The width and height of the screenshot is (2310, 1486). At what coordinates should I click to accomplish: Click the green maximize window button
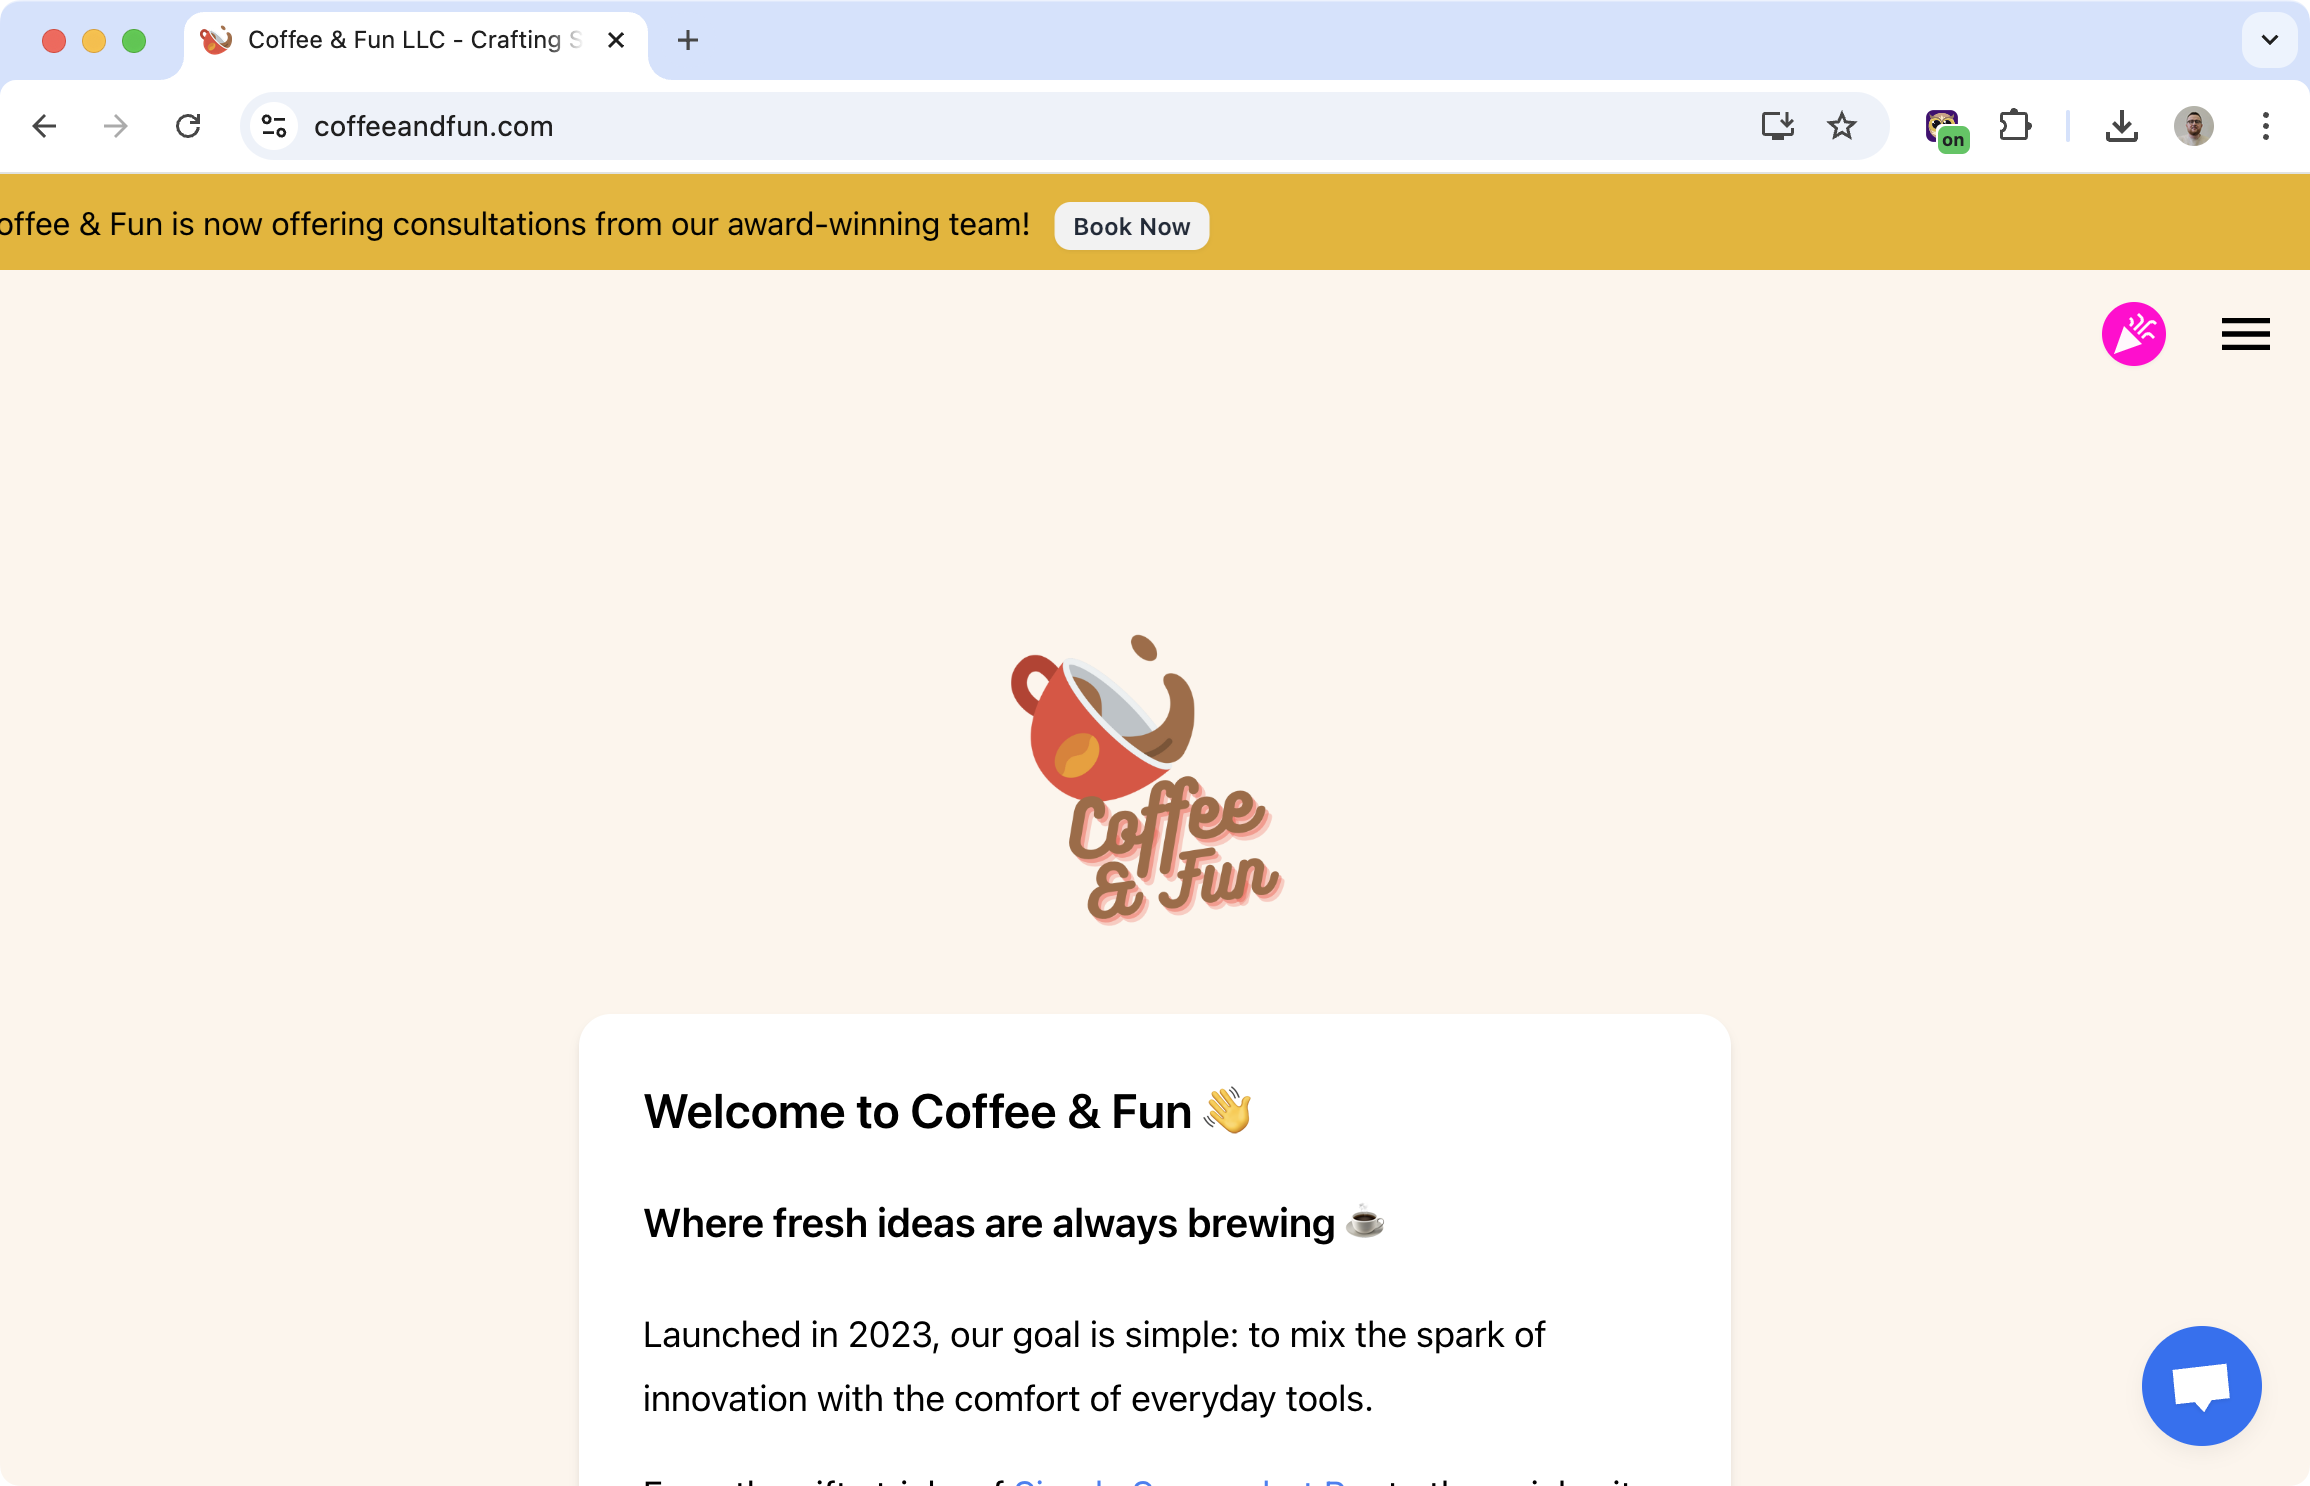pos(134,40)
